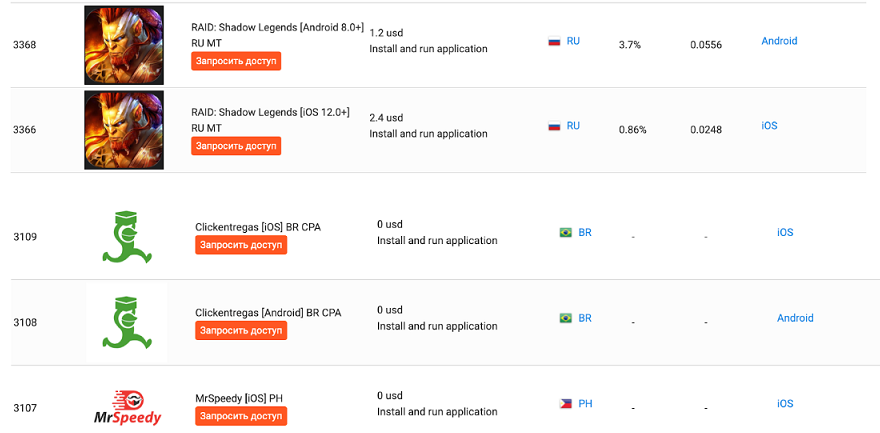Click 0 usd payout in row 3108
Screen dimensions: 880x433
click(x=390, y=310)
